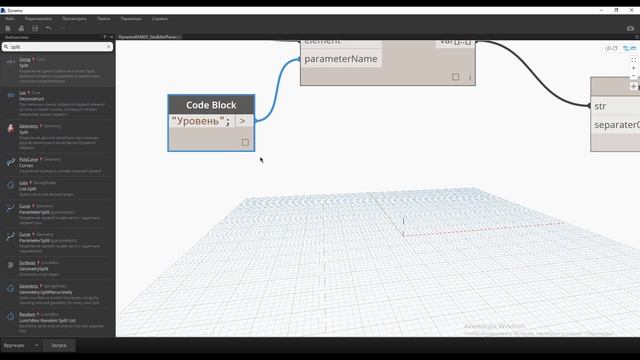Open the Settings (Параметры) menu

[x=131, y=19]
